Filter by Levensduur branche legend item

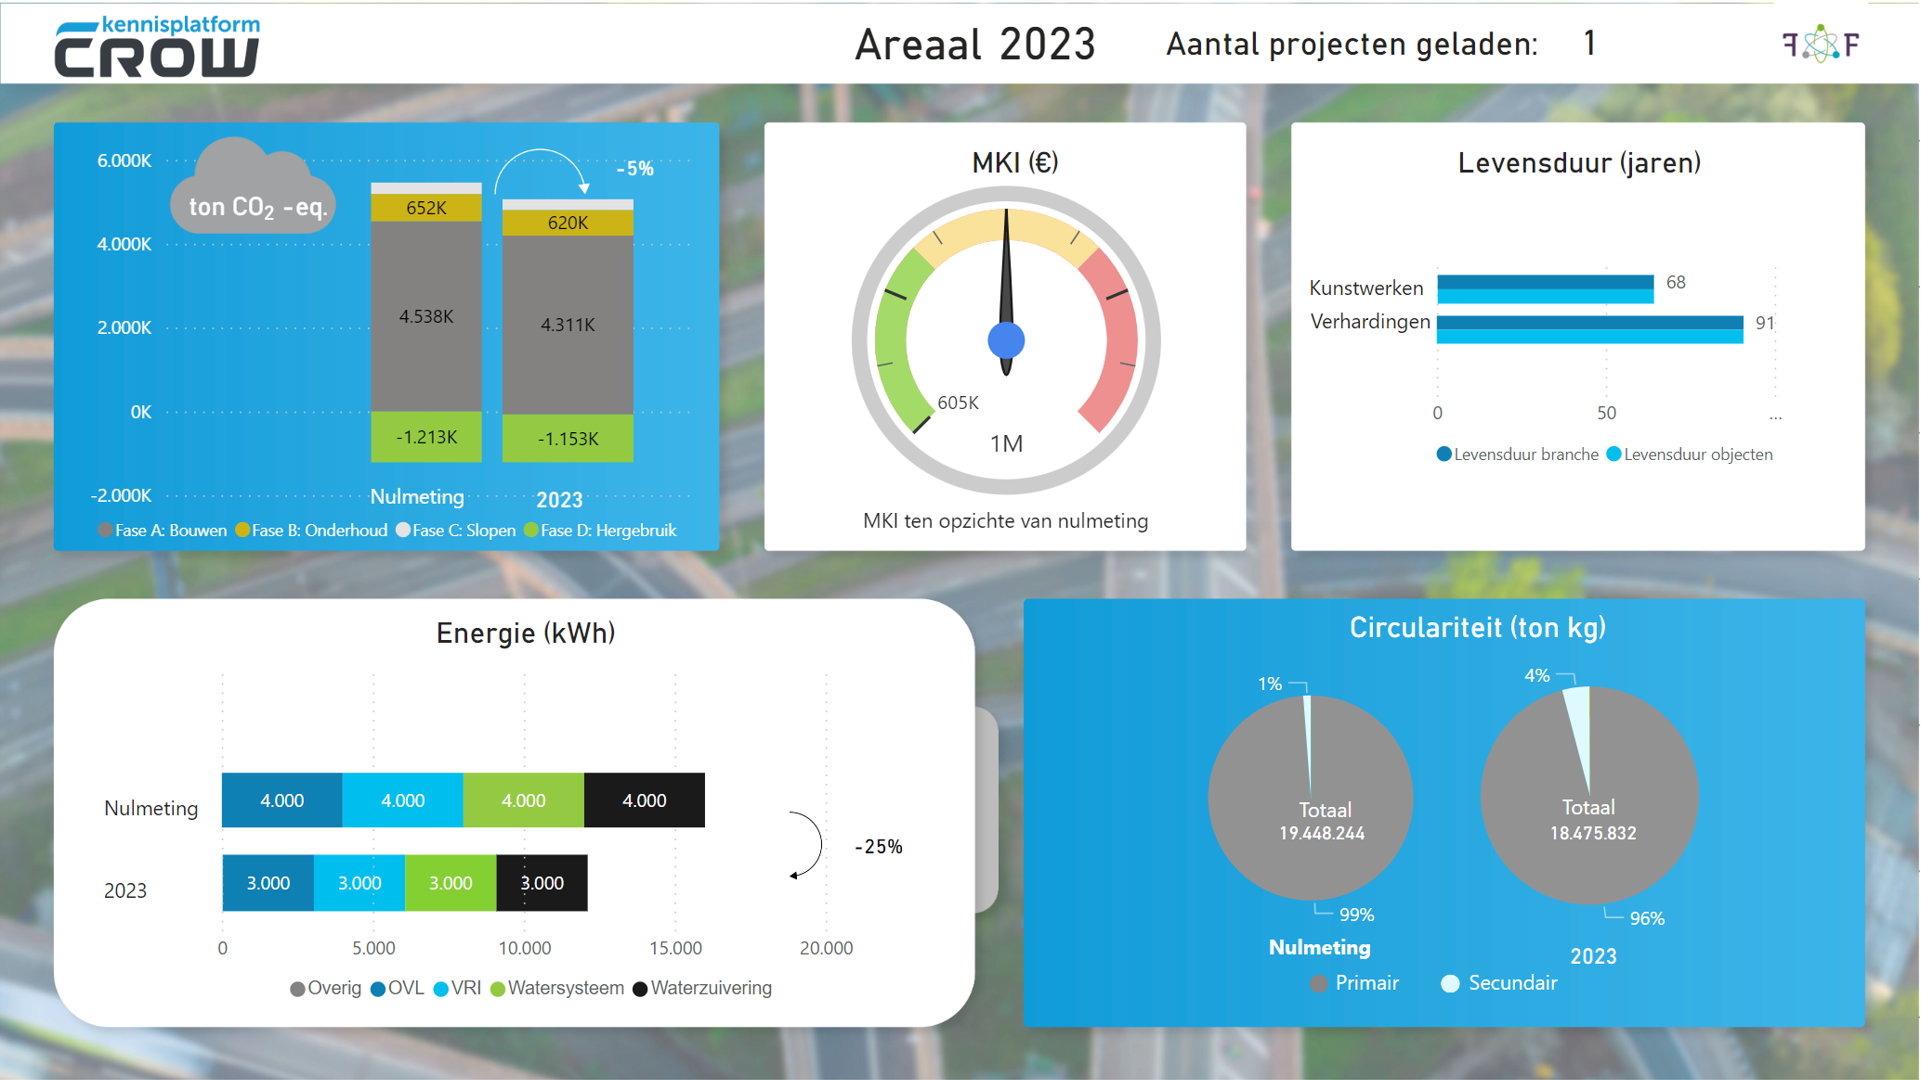pos(1516,454)
